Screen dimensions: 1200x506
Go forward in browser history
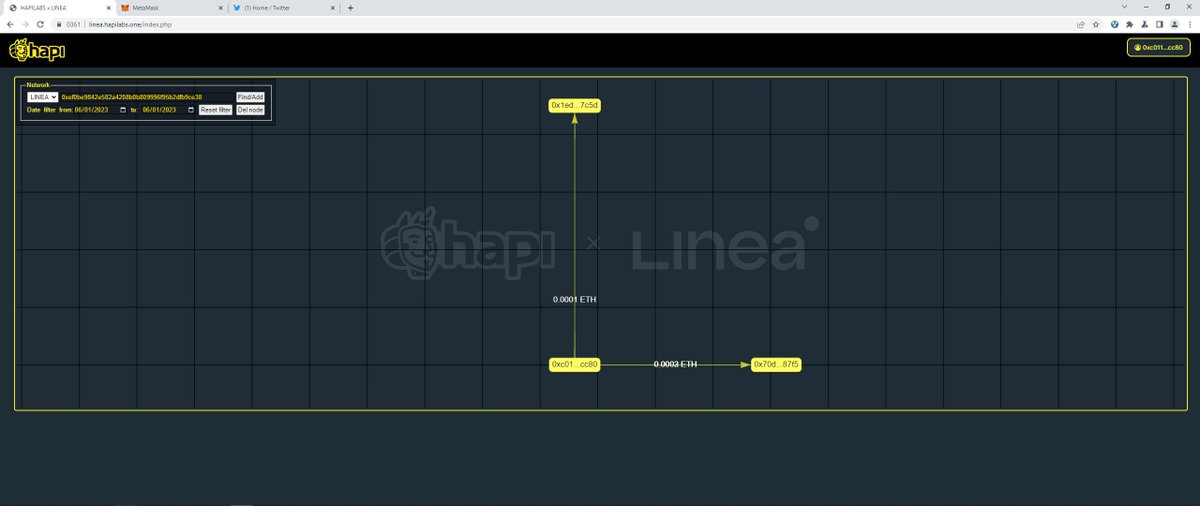25,24
